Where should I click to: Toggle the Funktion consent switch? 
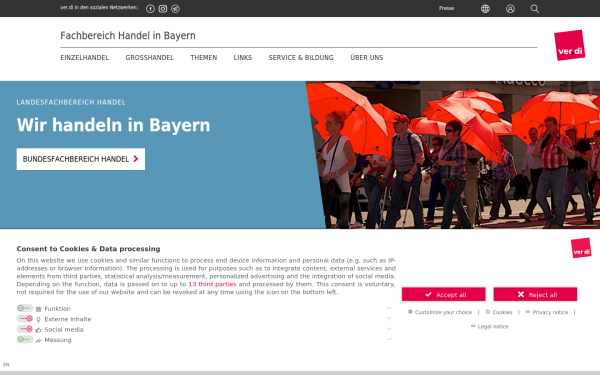[x=25, y=308]
